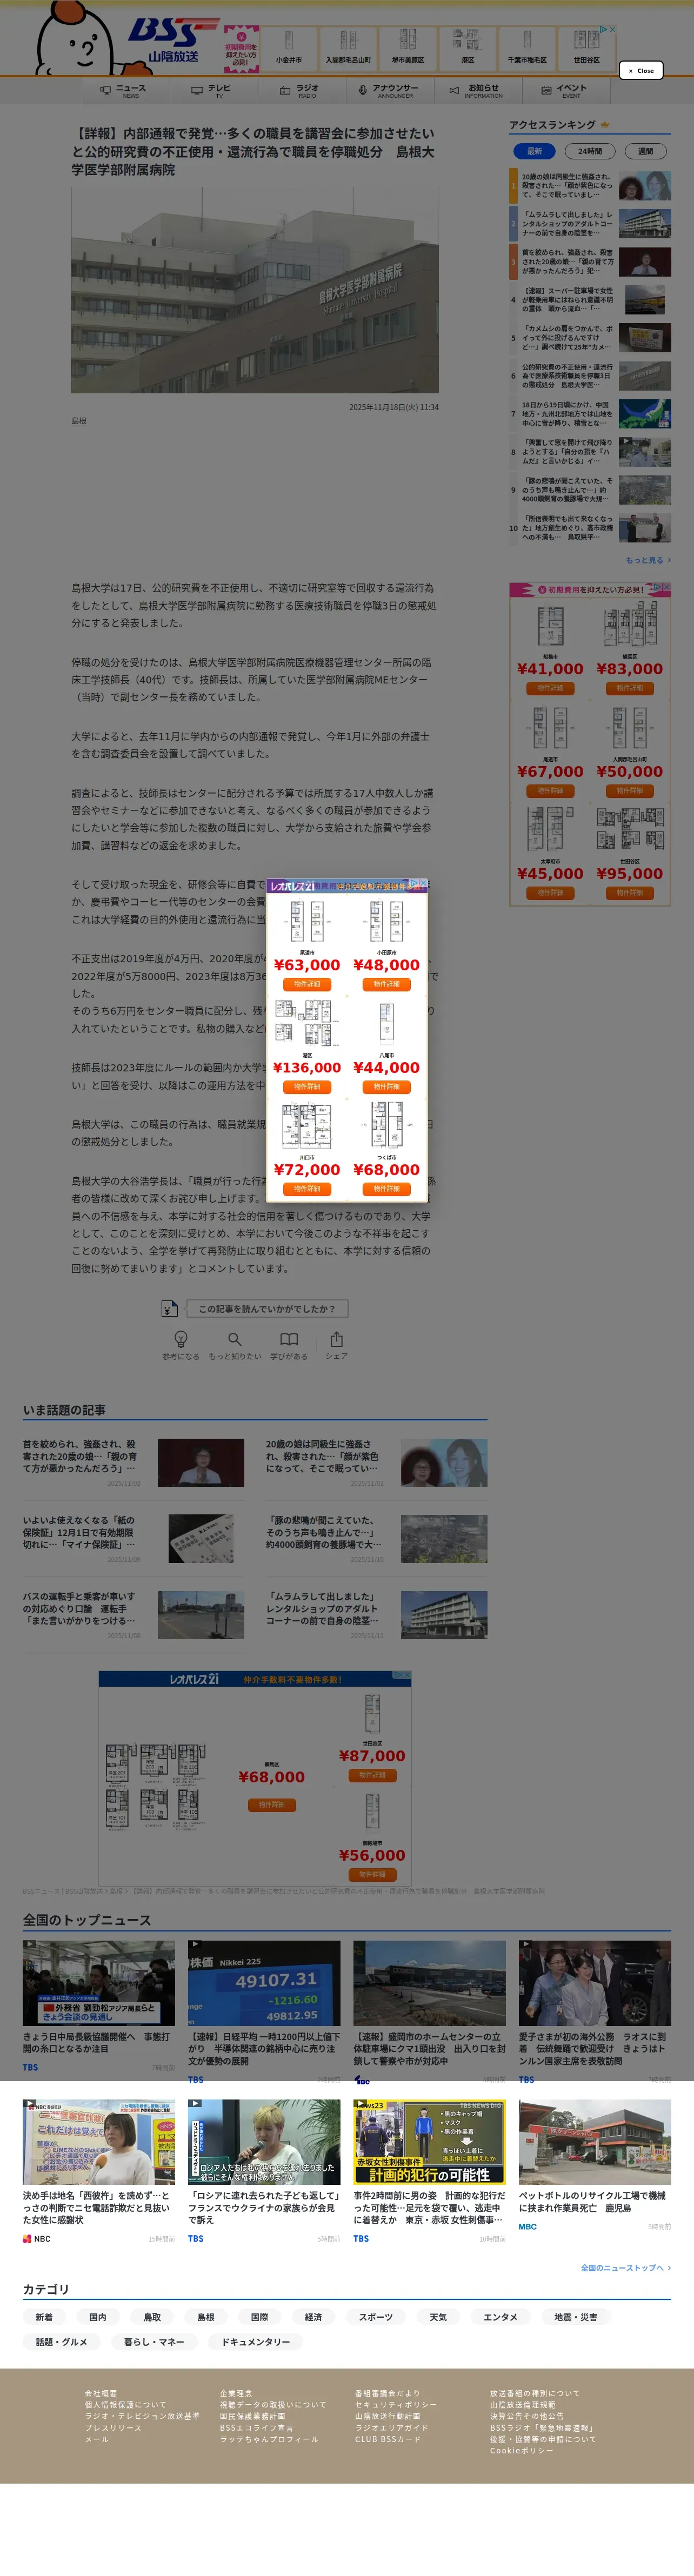
Task: Select the 鳥取 category chip
Action: coord(152,2317)
